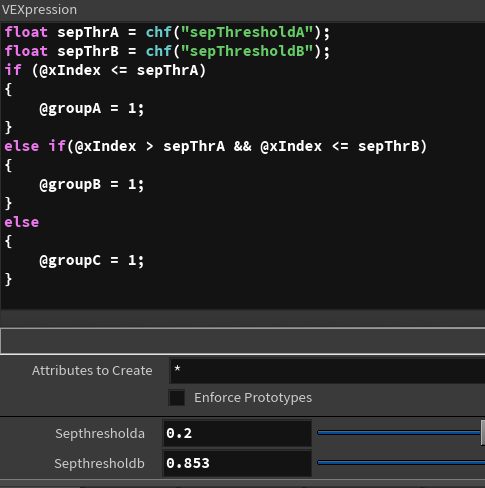Click the Septhresholdb slider track
The width and height of the screenshot is (485, 488).
point(401,462)
